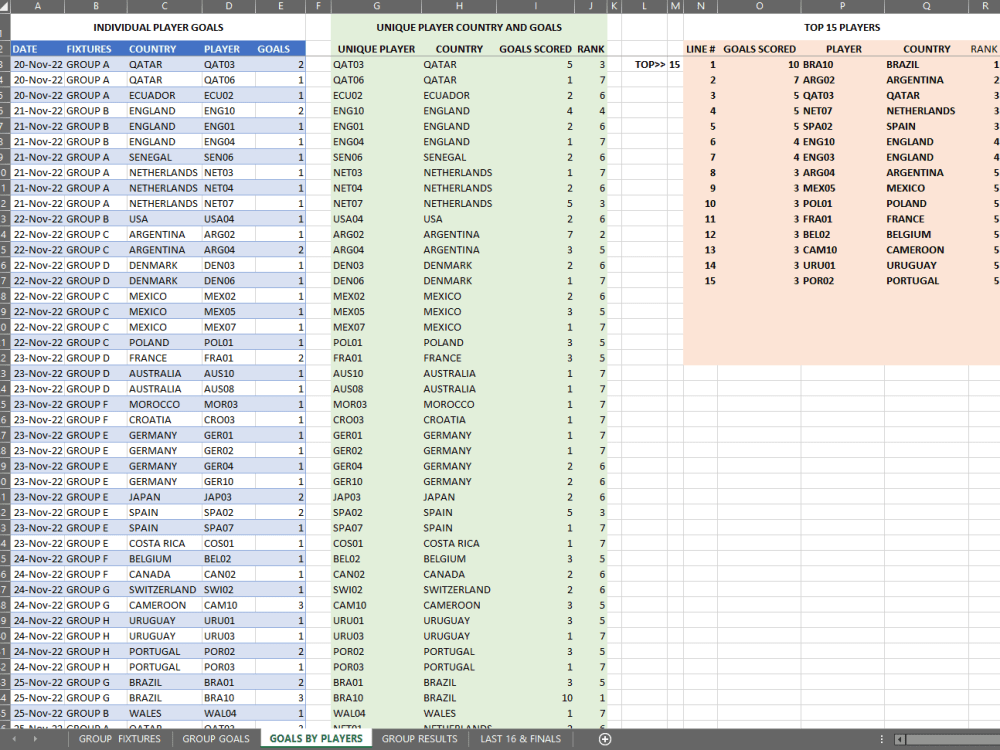Image resolution: width=1000 pixels, height=750 pixels.
Task: Add a new sheet with plus icon
Action: coord(605,739)
